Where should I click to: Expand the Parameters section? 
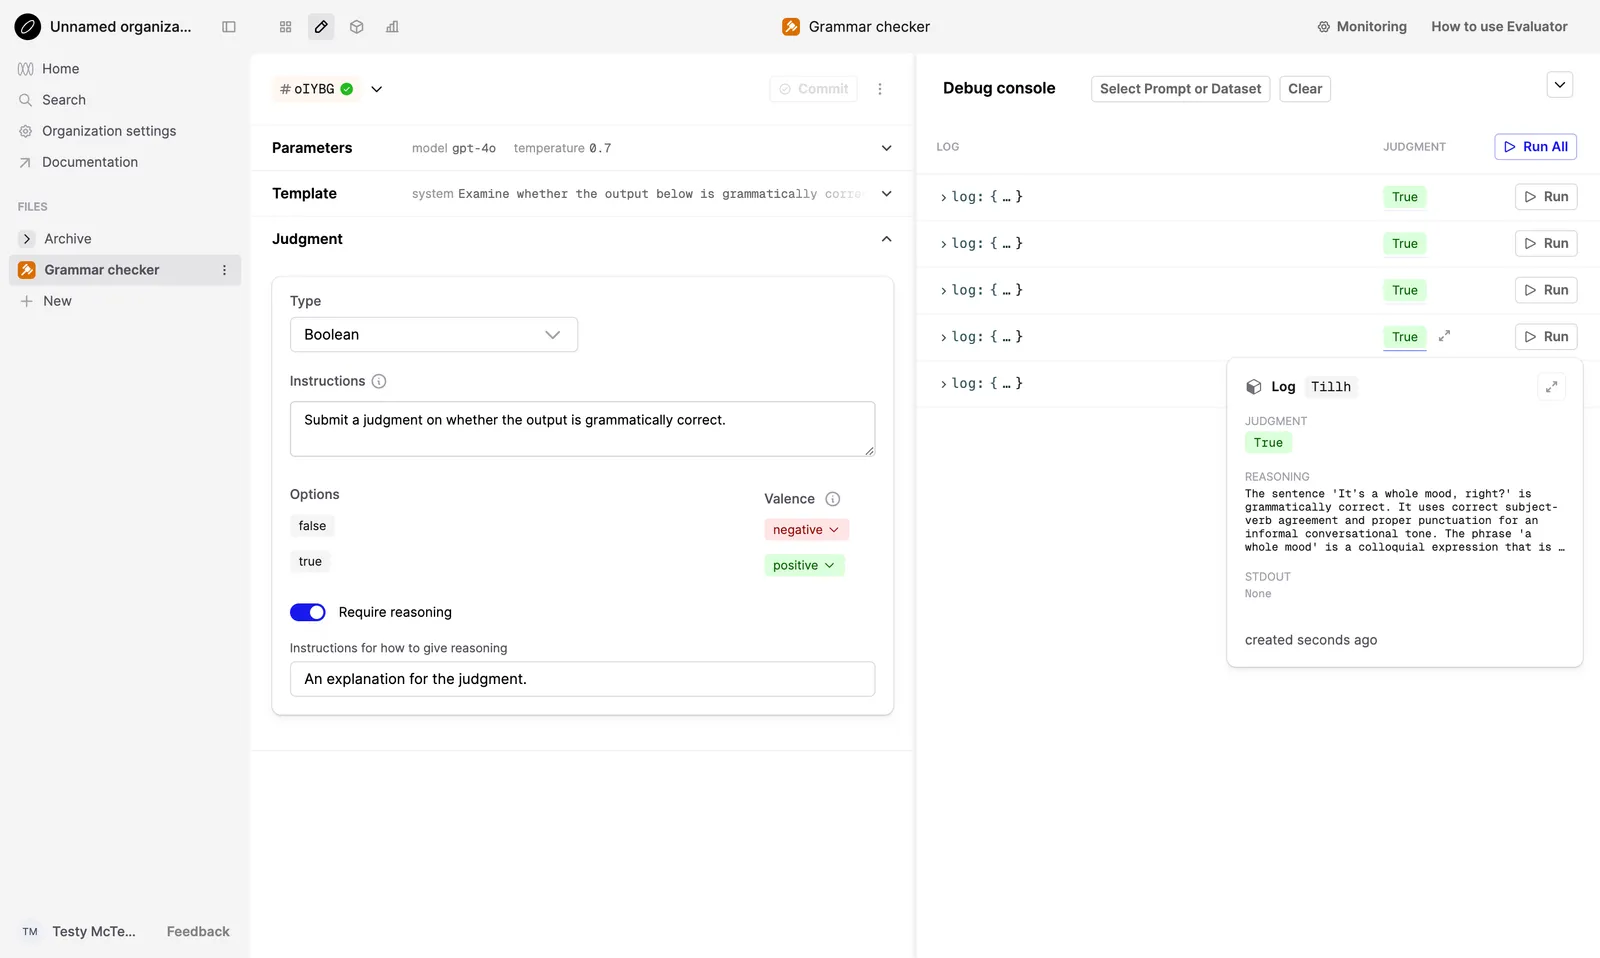click(x=886, y=148)
